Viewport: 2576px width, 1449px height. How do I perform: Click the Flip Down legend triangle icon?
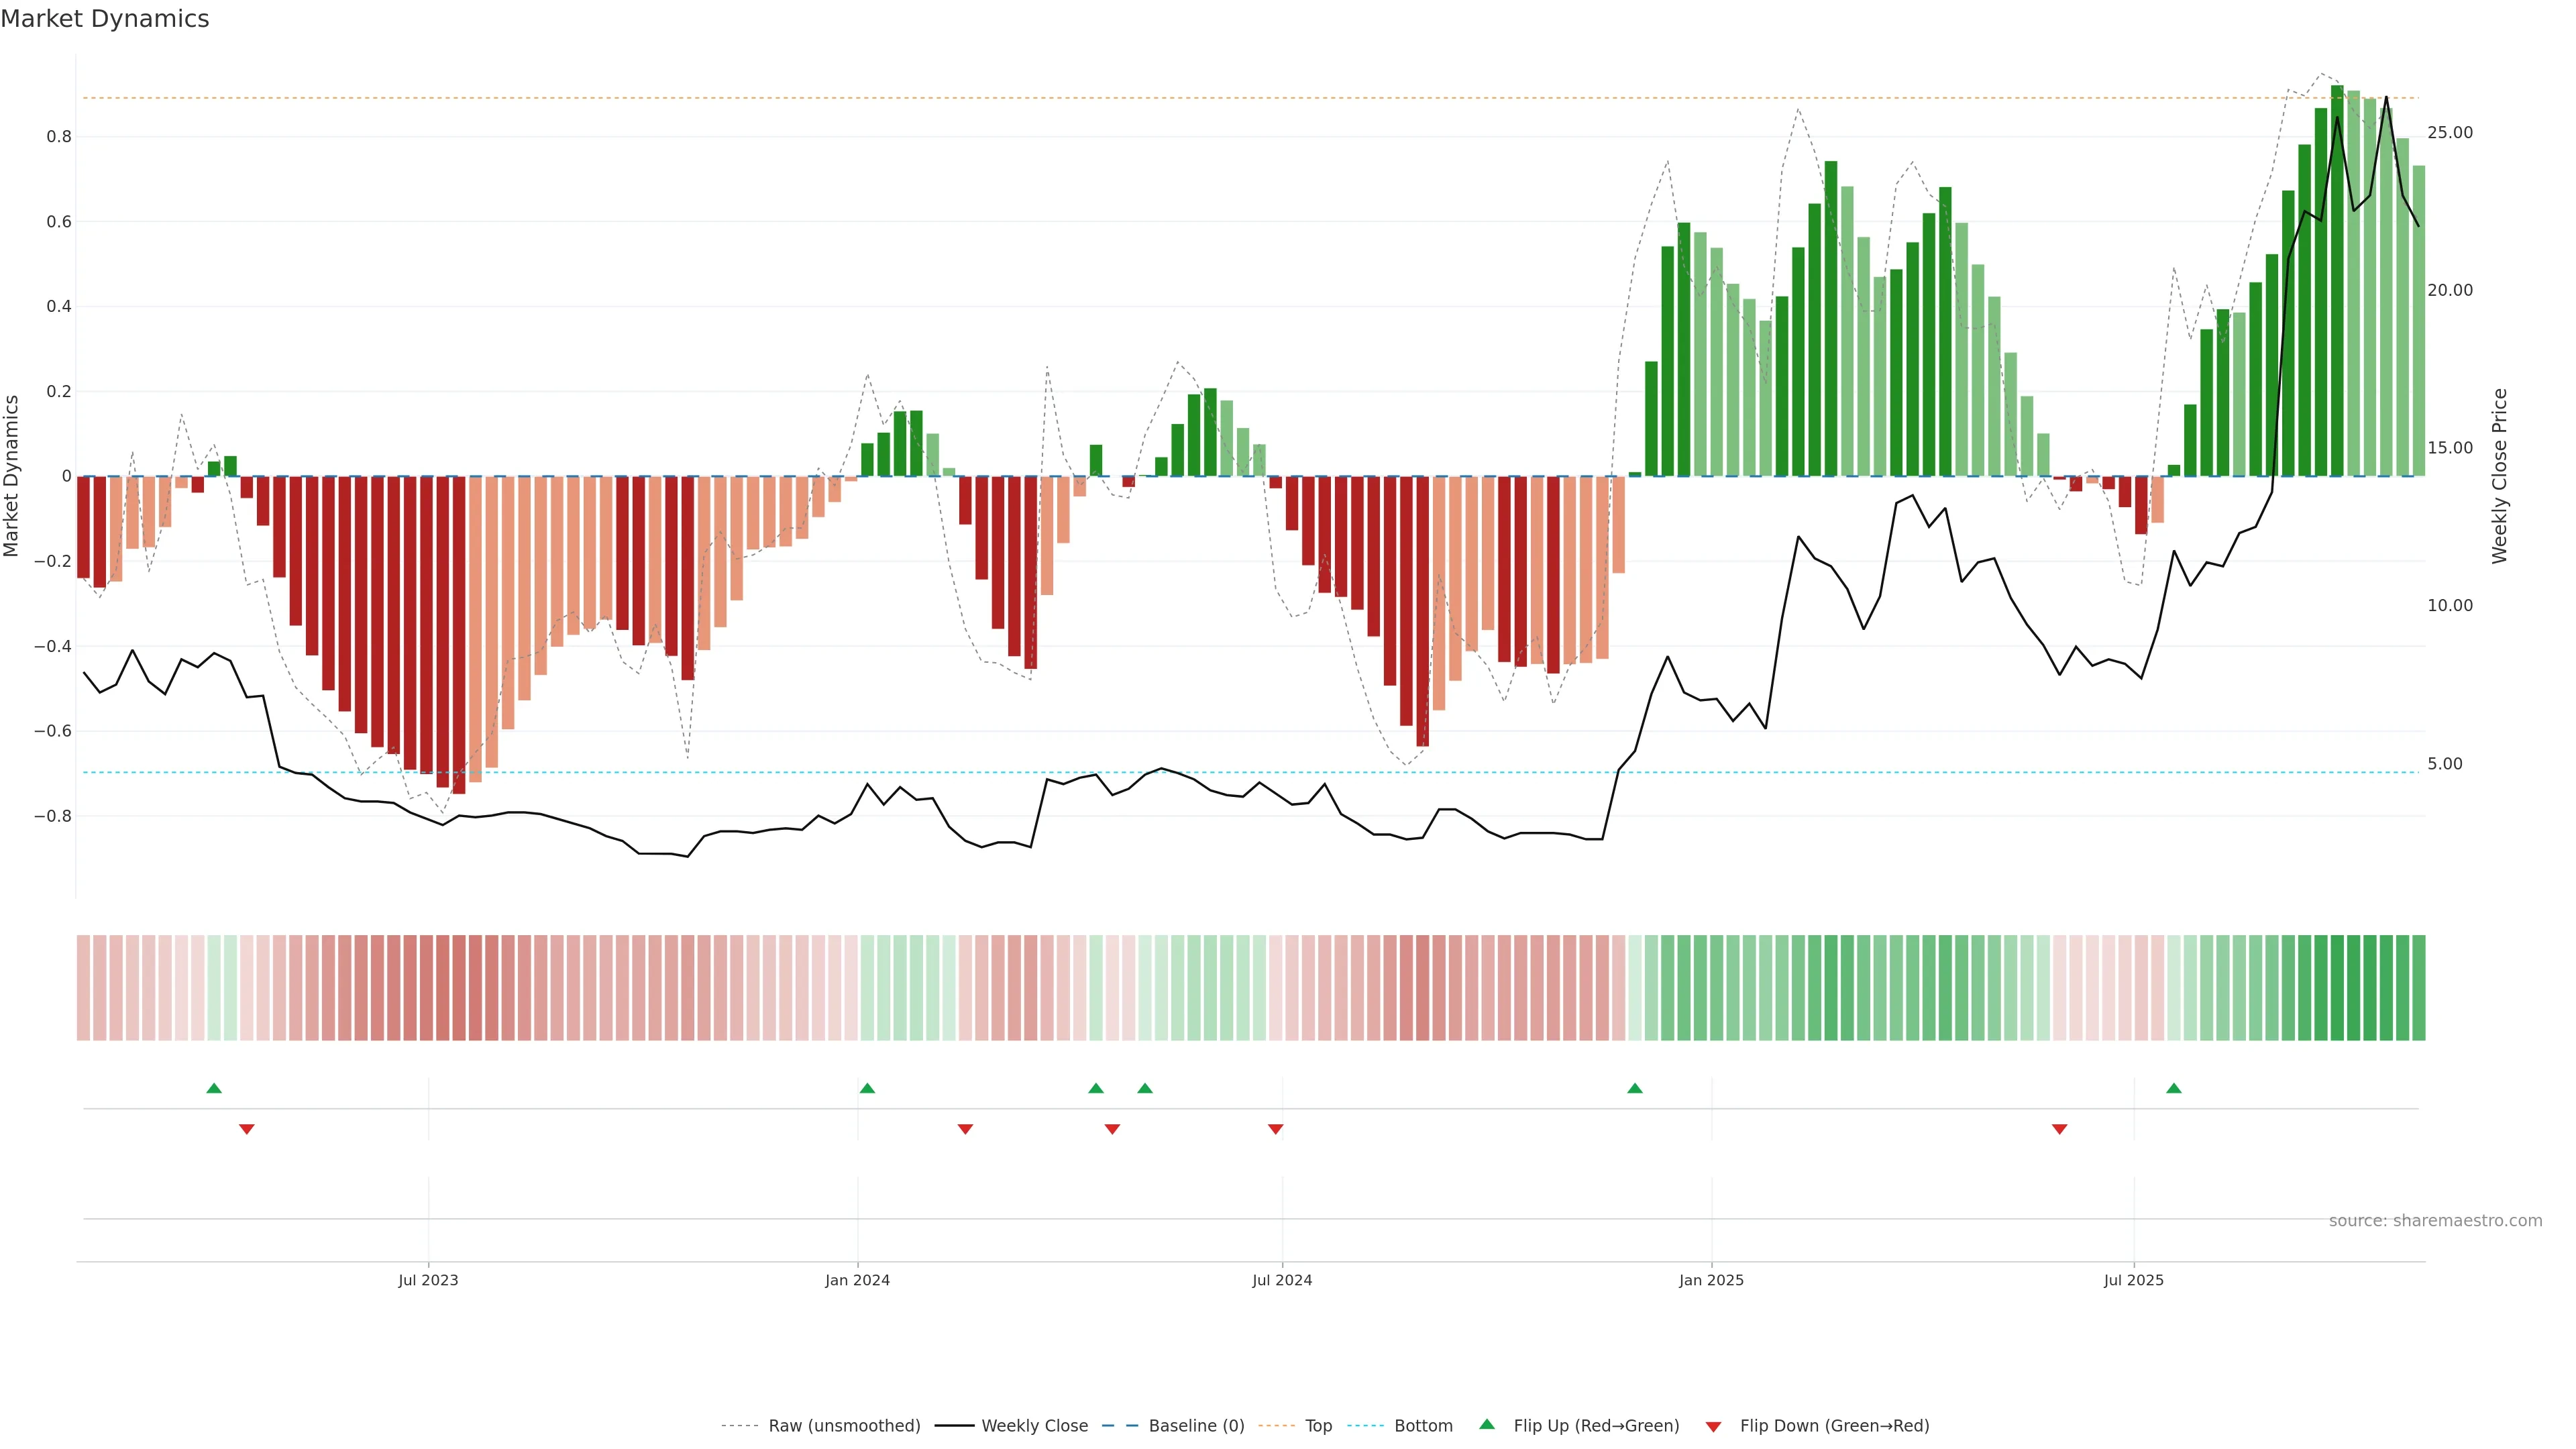pos(1713,1427)
